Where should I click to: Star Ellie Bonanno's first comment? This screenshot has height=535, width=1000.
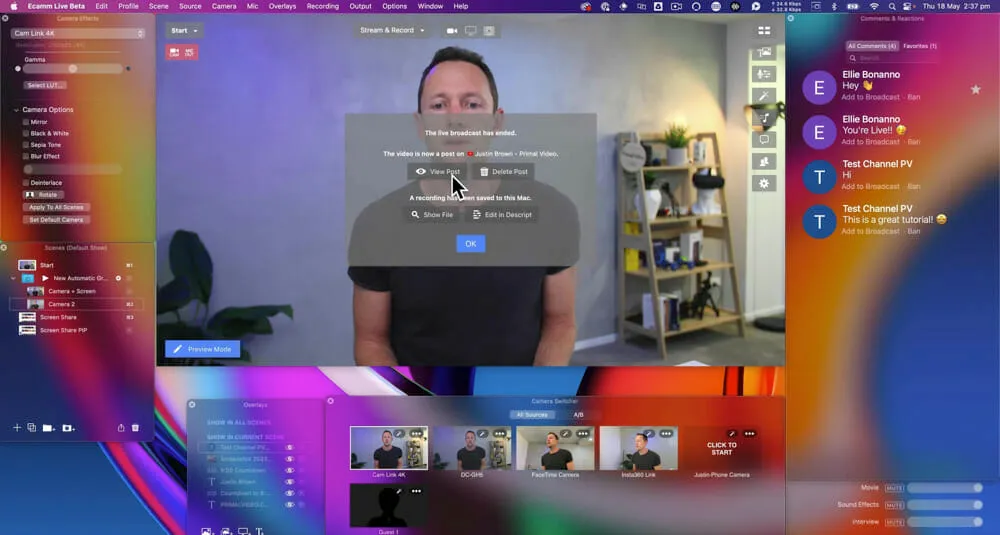(975, 89)
